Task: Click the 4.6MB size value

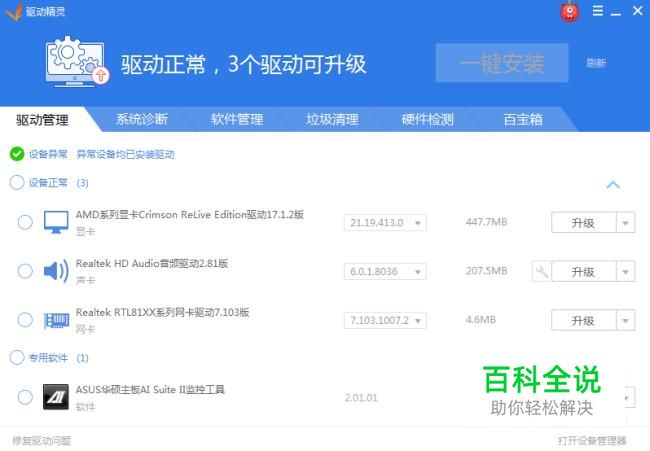Action: 480,320
